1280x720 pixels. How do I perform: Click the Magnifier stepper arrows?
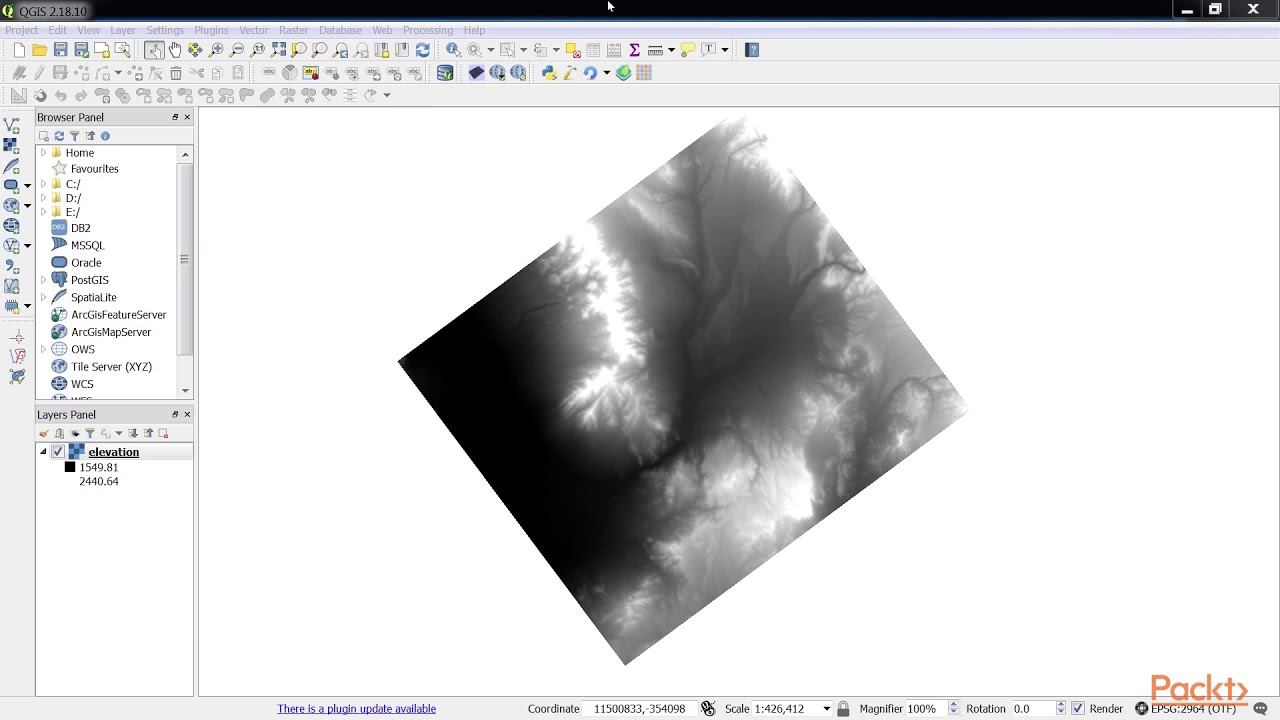pos(954,708)
